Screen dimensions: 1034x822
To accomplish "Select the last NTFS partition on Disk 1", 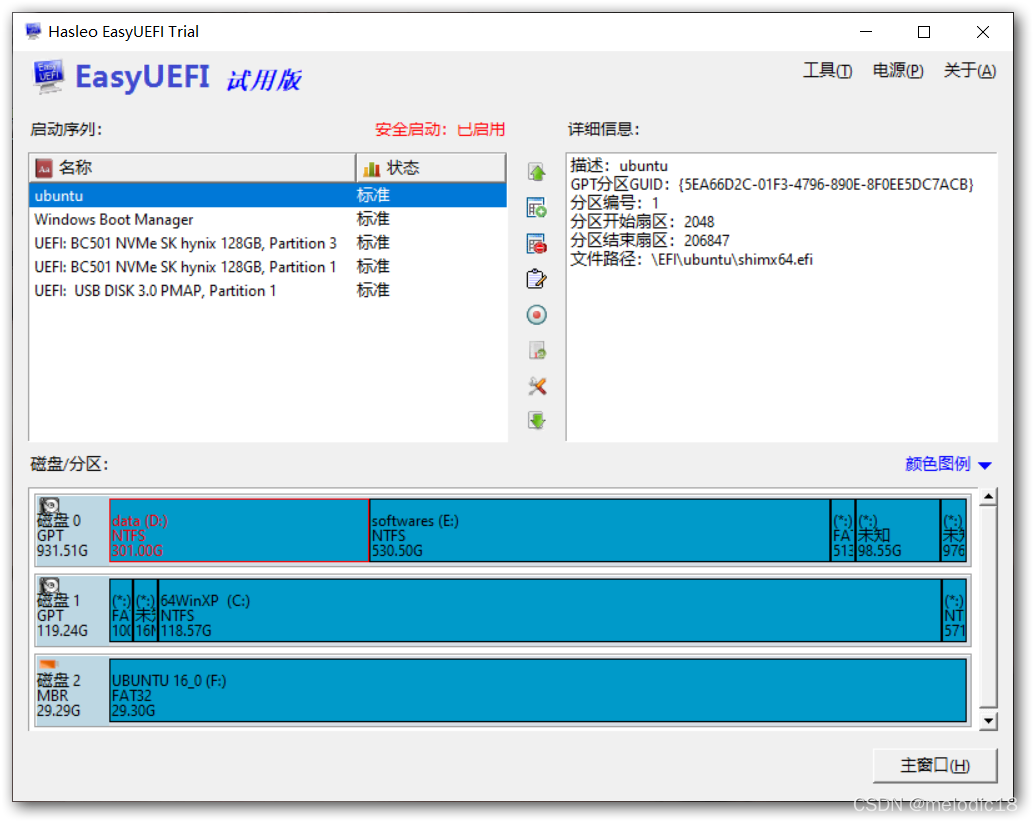I will point(954,610).
